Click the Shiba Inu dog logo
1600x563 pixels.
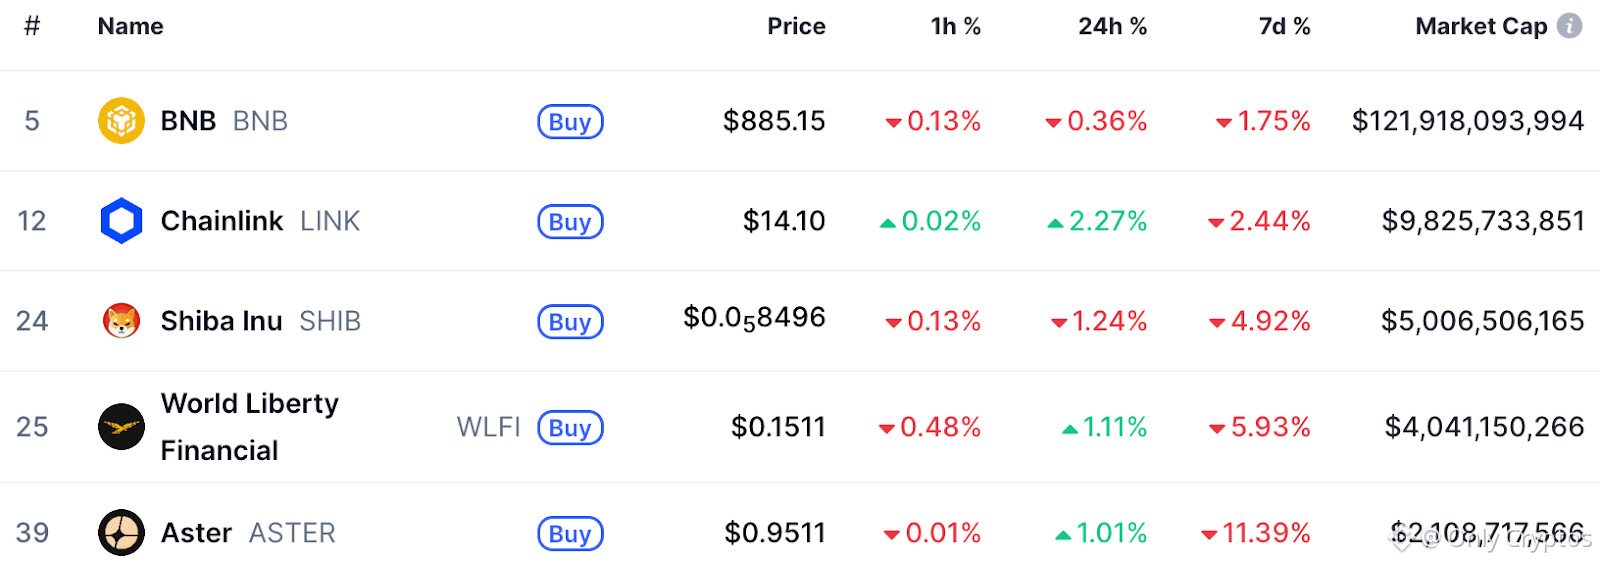click(121, 321)
